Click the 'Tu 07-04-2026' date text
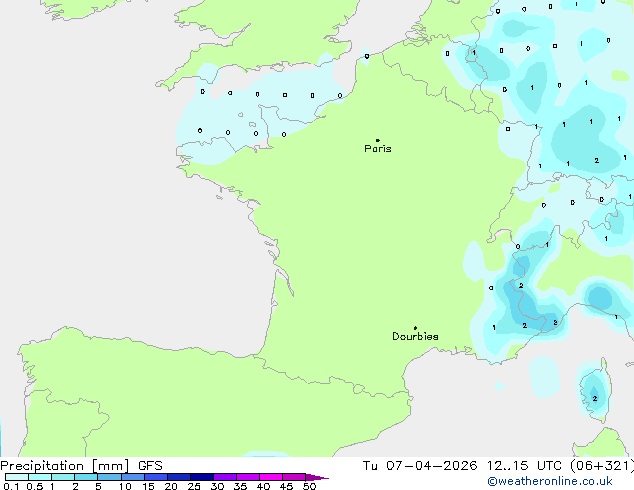Image resolution: width=634 pixels, height=490 pixels. click(420, 466)
